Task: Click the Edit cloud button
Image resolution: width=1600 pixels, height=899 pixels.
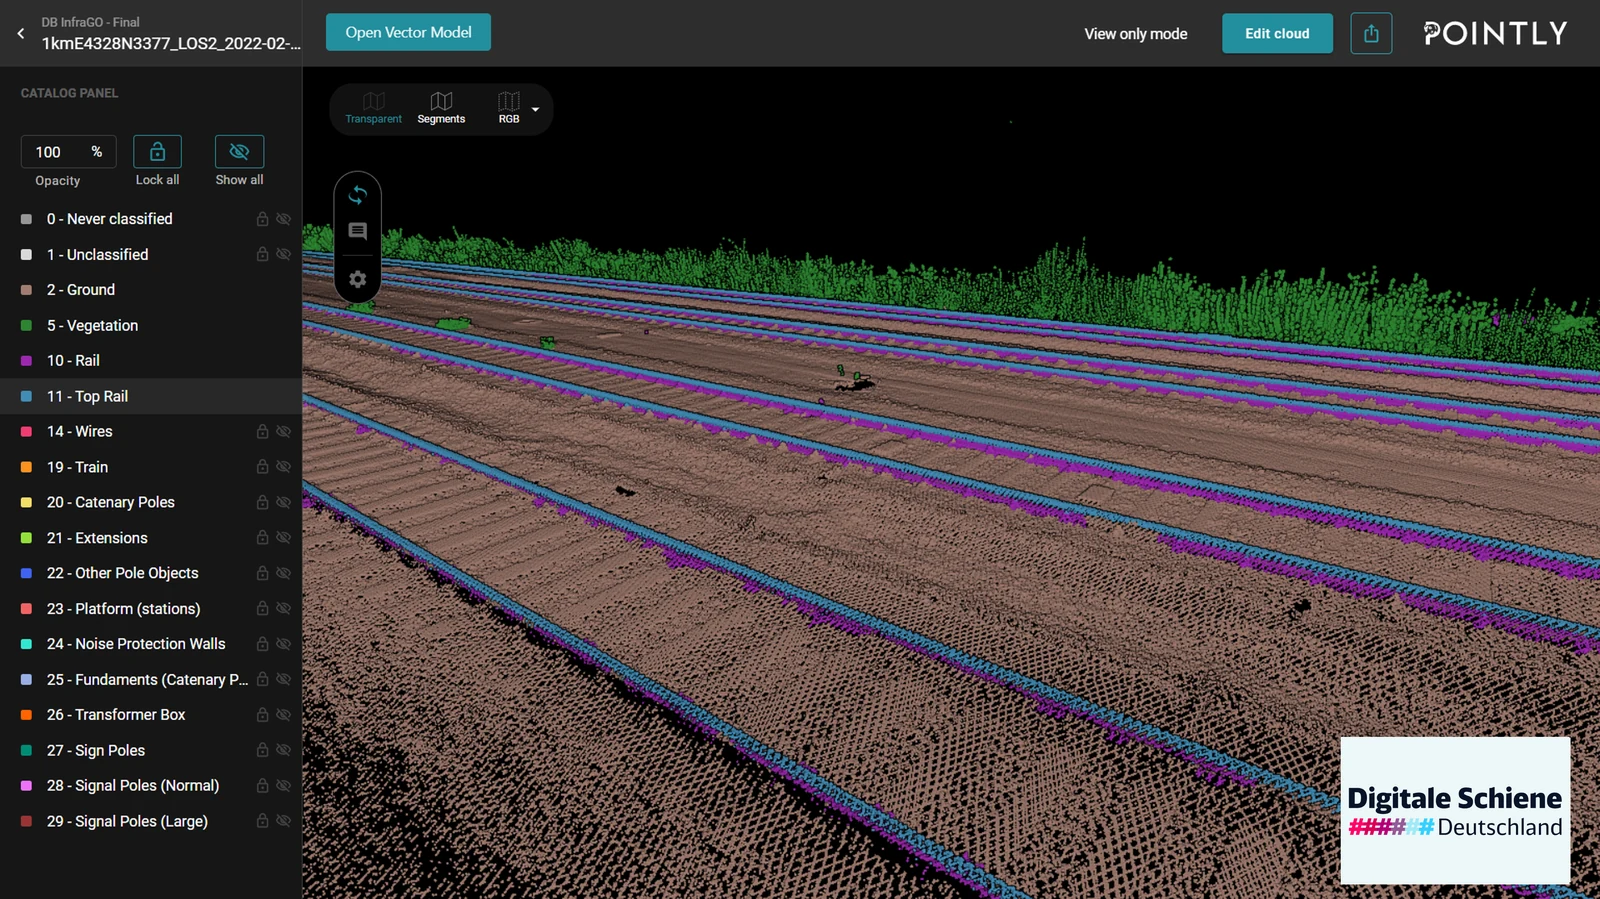Action: click(x=1277, y=33)
